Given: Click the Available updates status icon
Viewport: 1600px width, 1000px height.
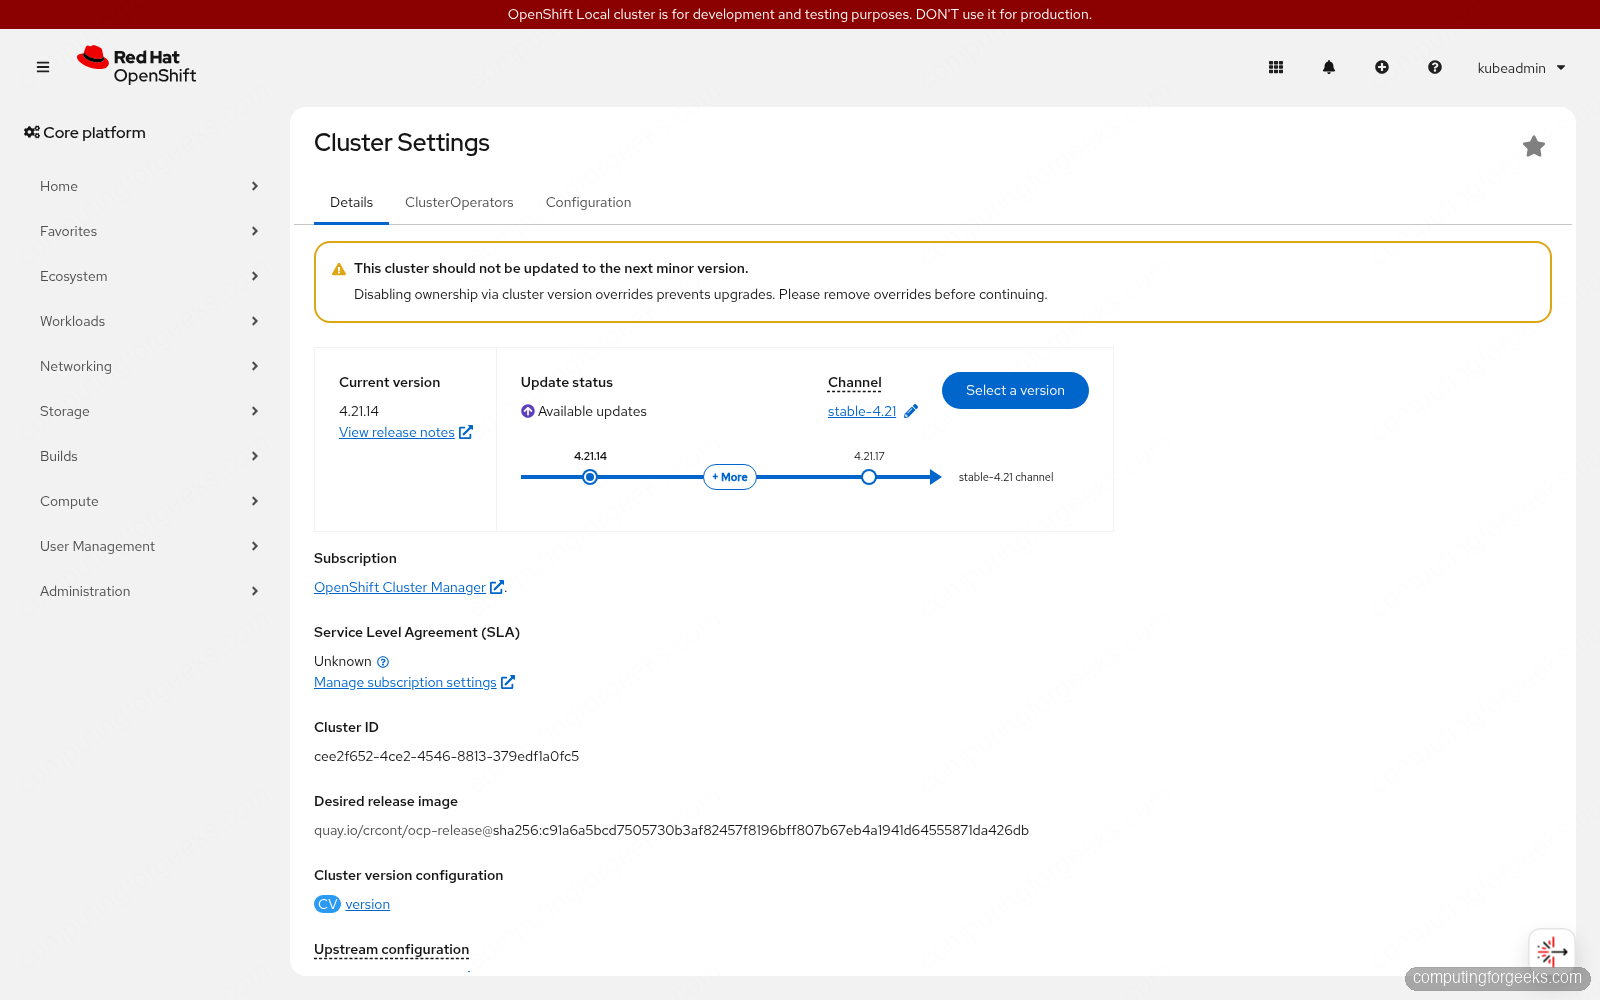Looking at the screenshot, I should tap(528, 411).
